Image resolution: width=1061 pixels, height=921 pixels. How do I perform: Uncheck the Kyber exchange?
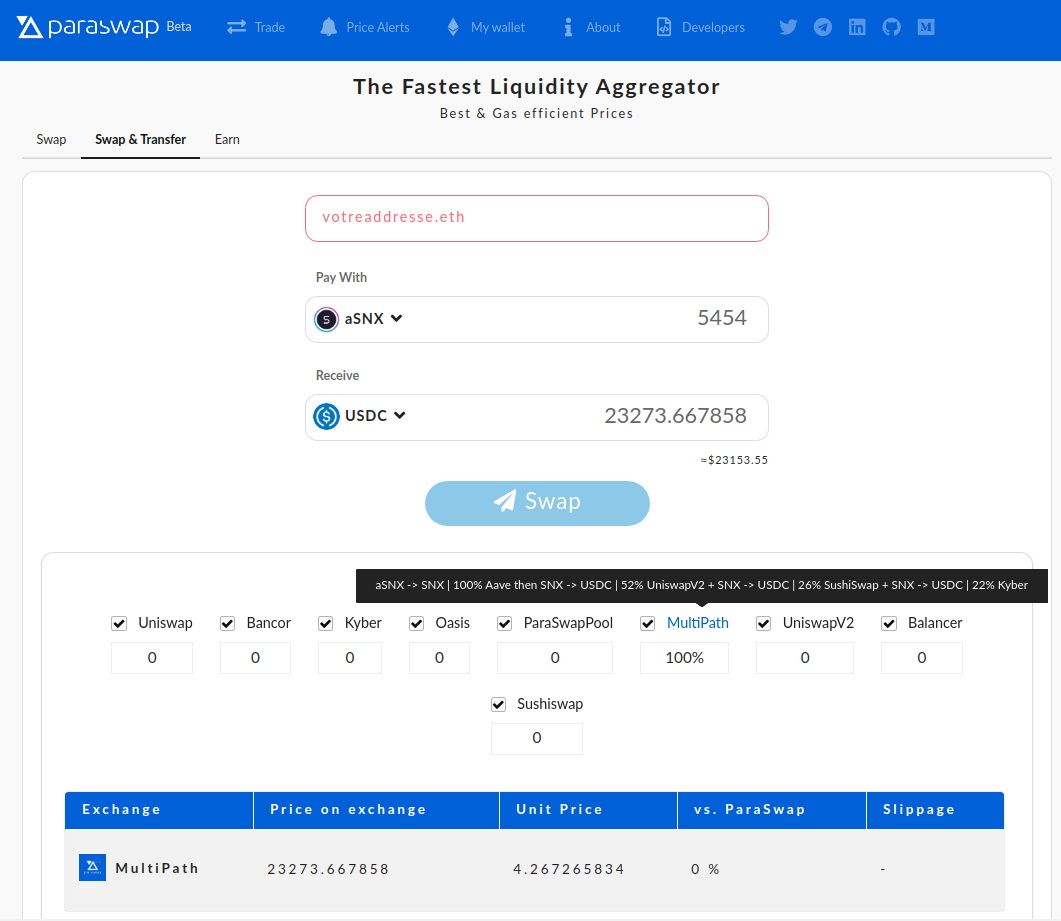tap(325, 623)
